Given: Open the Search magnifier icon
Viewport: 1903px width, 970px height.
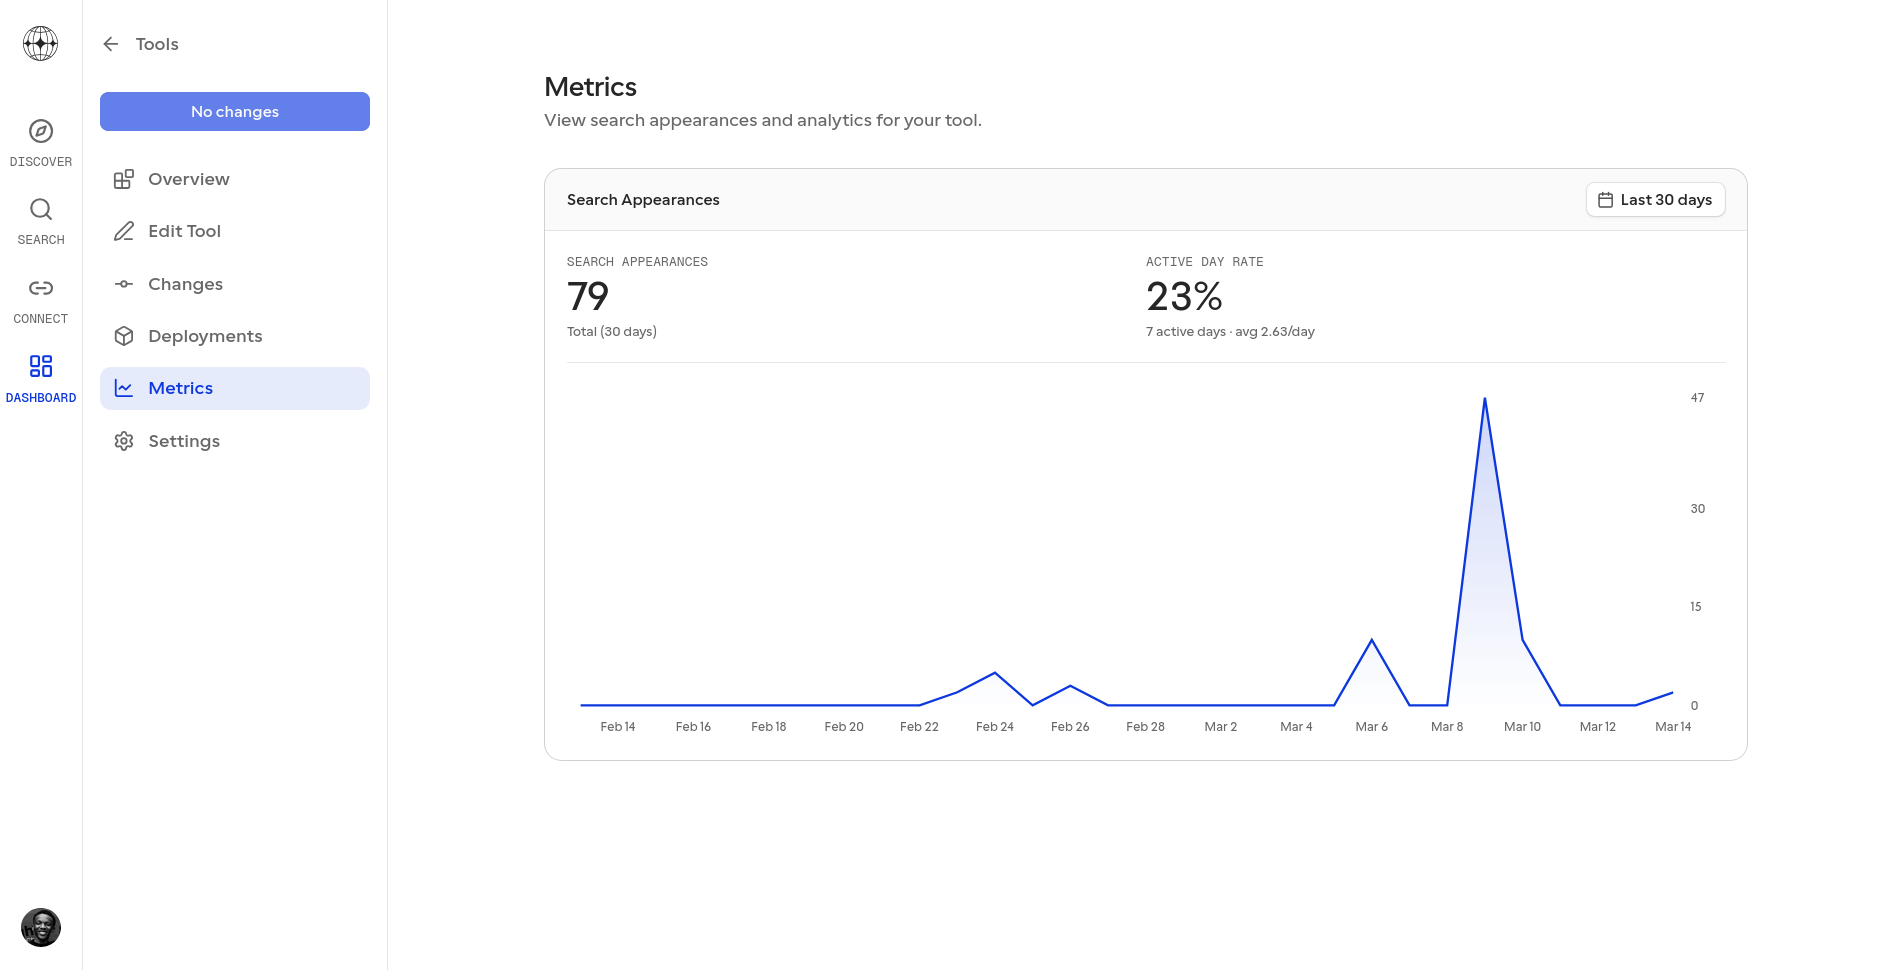Looking at the screenshot, I should [x=41, y=209].
